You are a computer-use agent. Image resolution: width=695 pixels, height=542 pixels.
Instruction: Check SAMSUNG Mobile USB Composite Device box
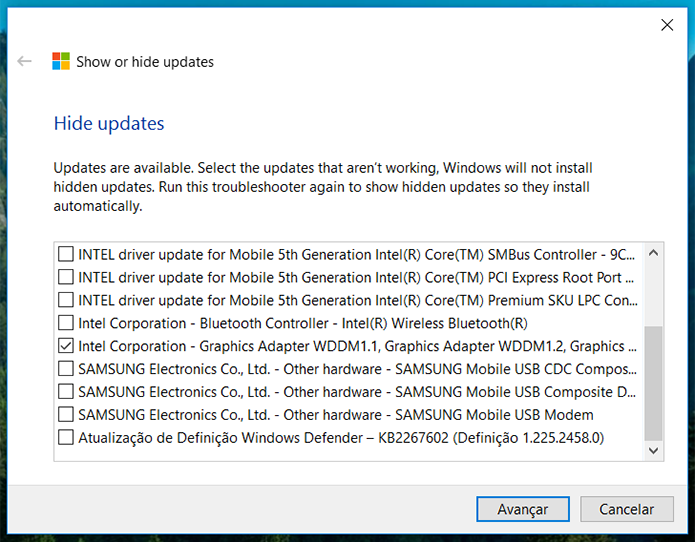pyautogui.click(x=66, y=392)
